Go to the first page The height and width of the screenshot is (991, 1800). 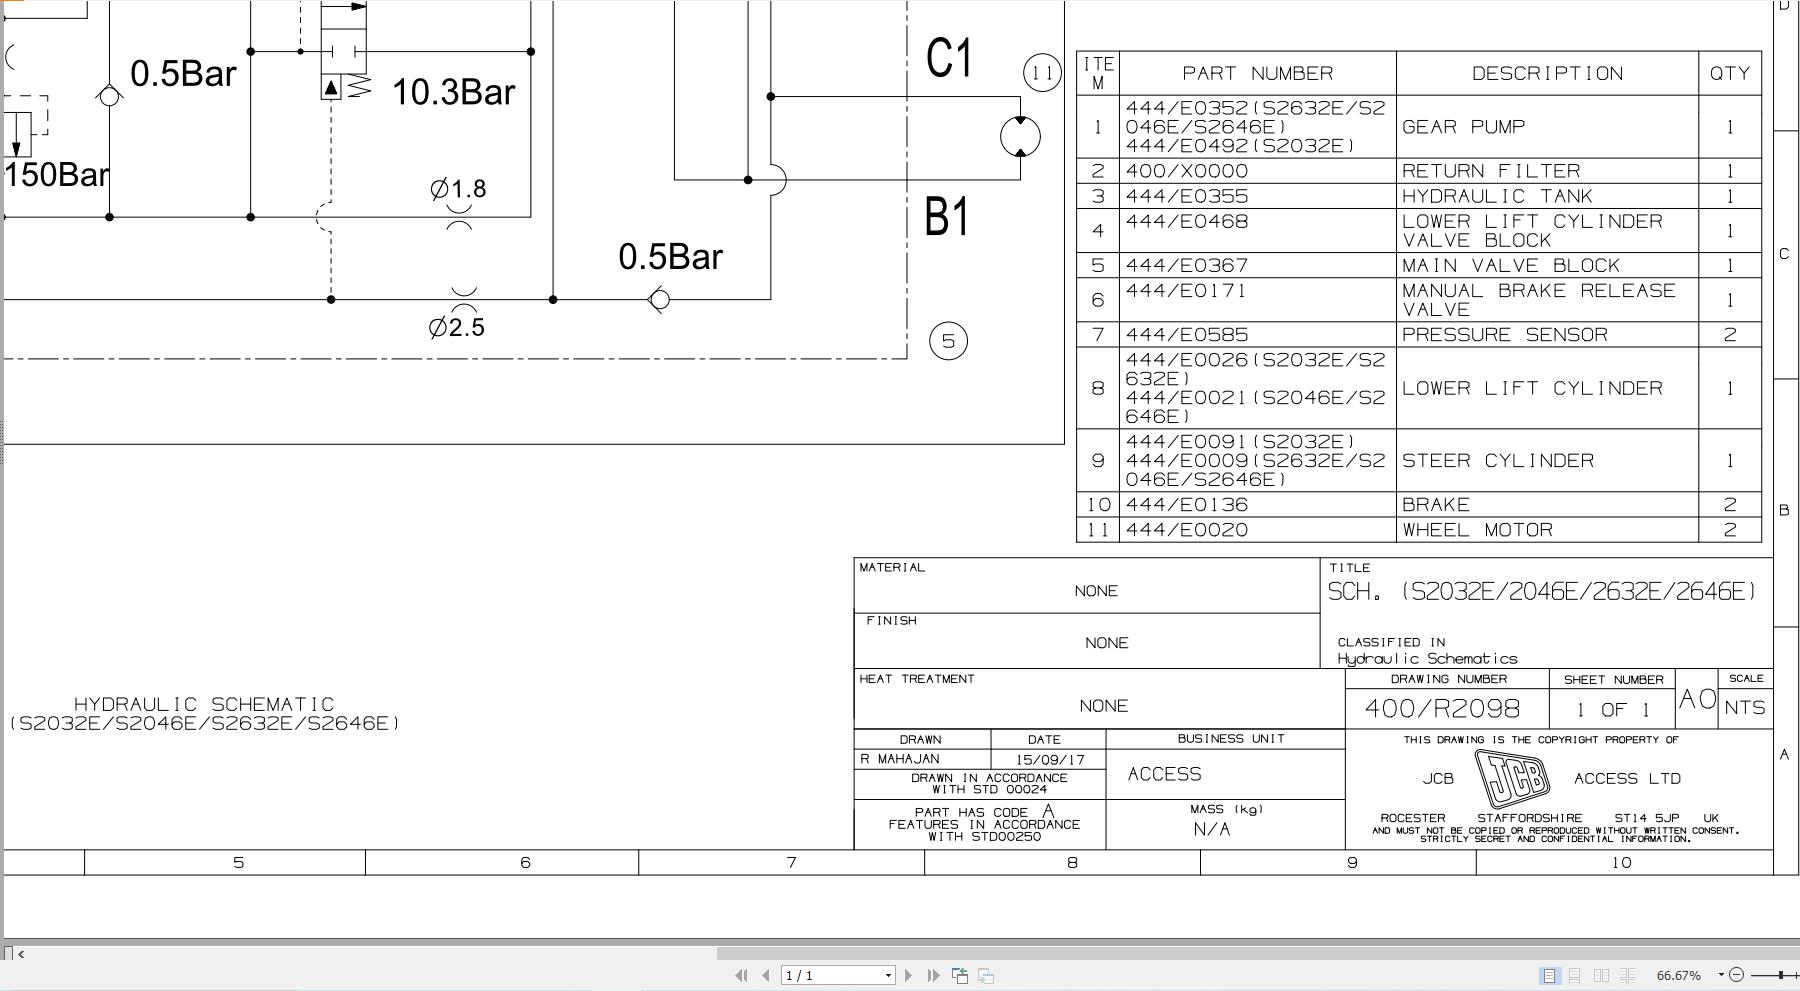741,975
